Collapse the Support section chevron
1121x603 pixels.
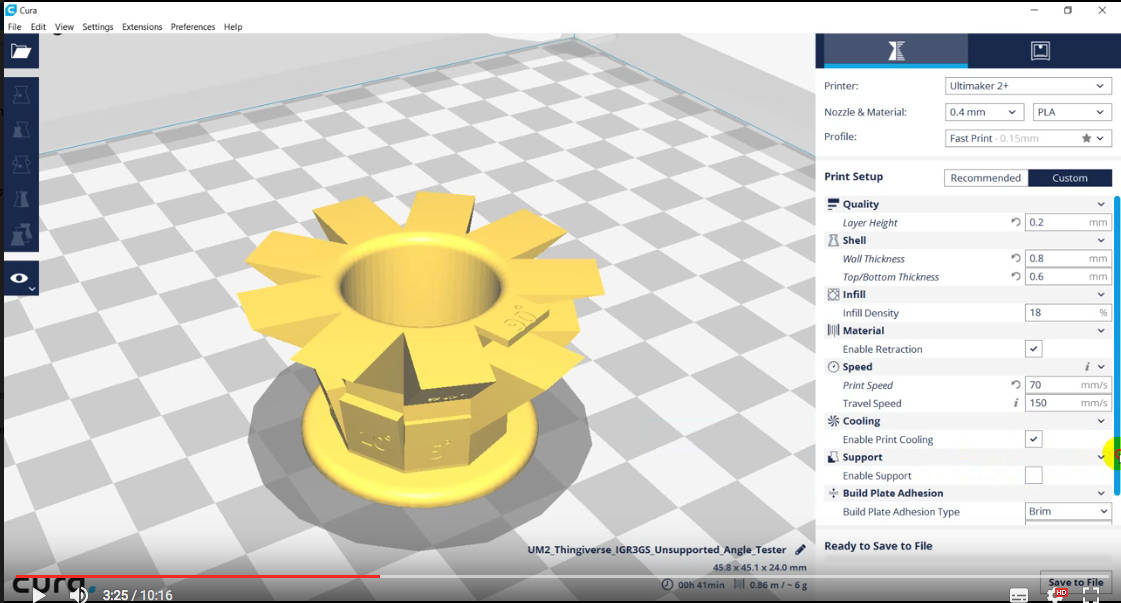pyautogui.click(x=1101, y=456)
